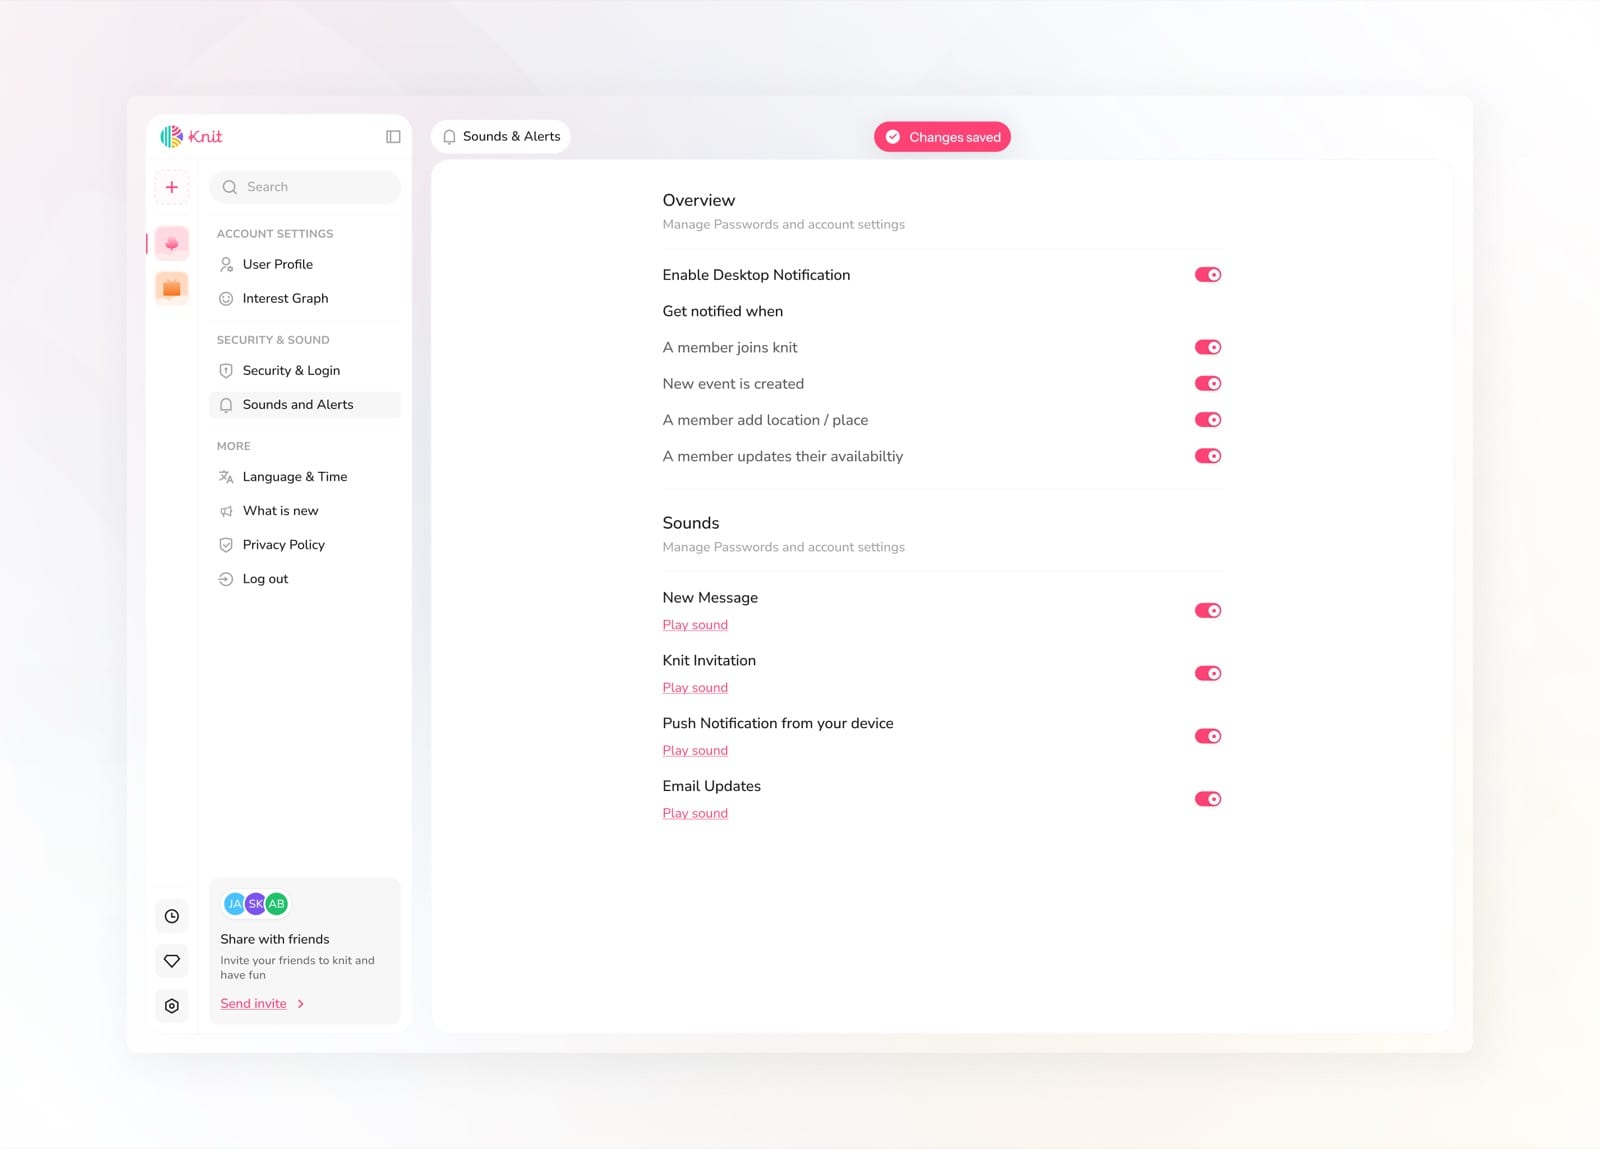Click the JA avatar
The image size is (1600, 1149).
click(x=234, y=904)
